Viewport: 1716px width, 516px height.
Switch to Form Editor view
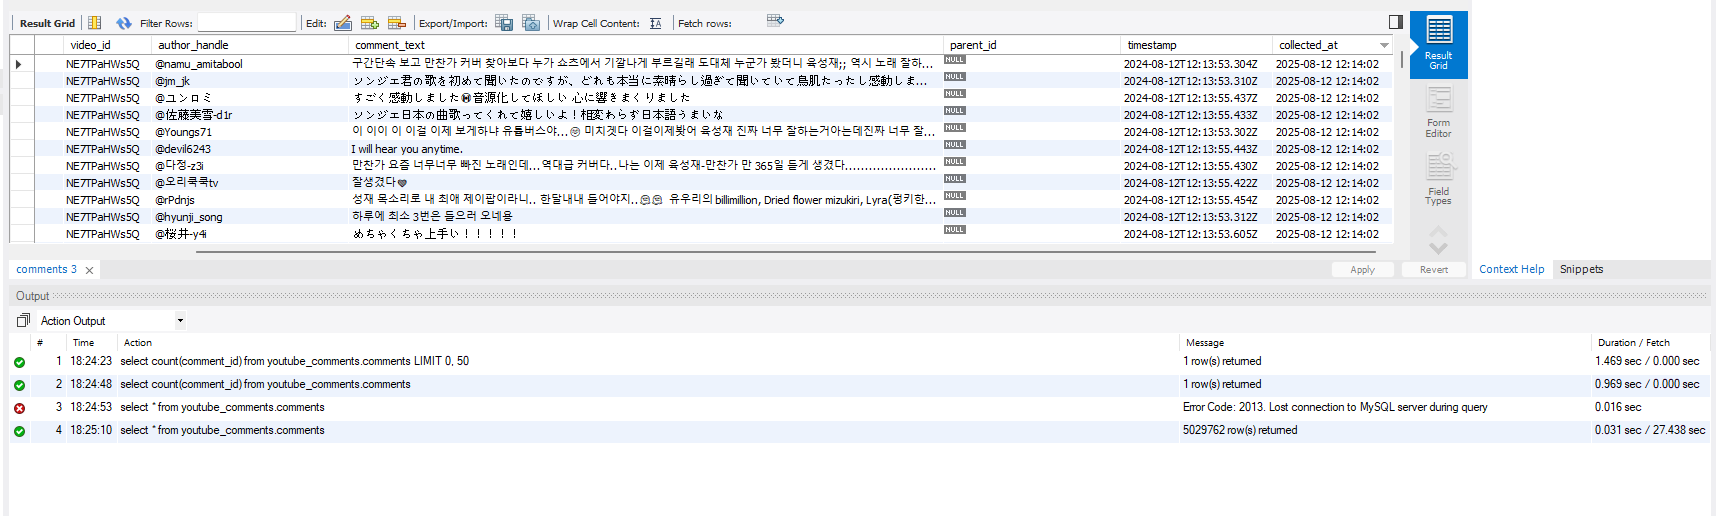(1438, 112)
